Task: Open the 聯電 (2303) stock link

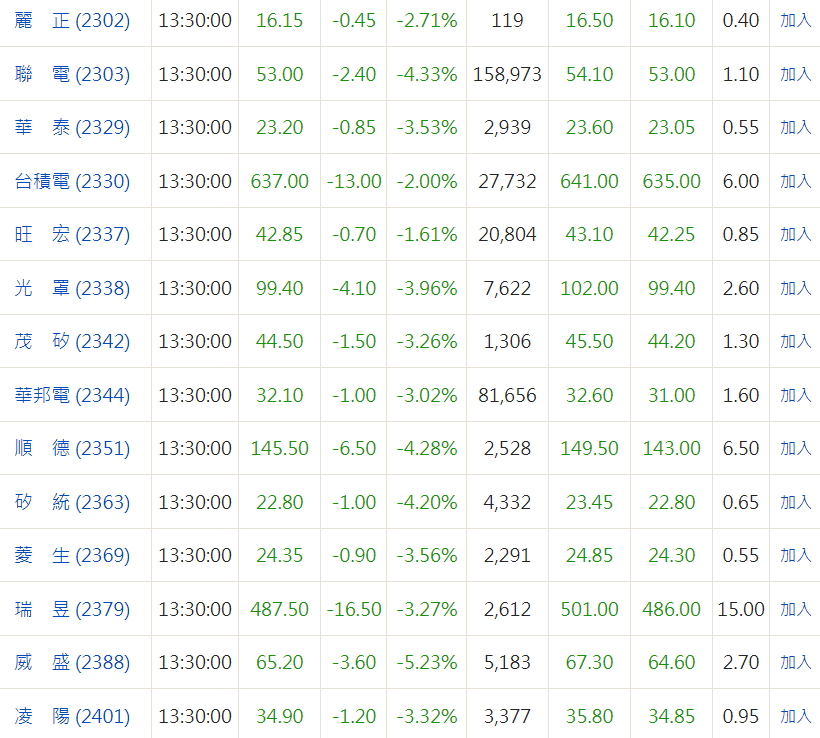Action: [72, 74]
